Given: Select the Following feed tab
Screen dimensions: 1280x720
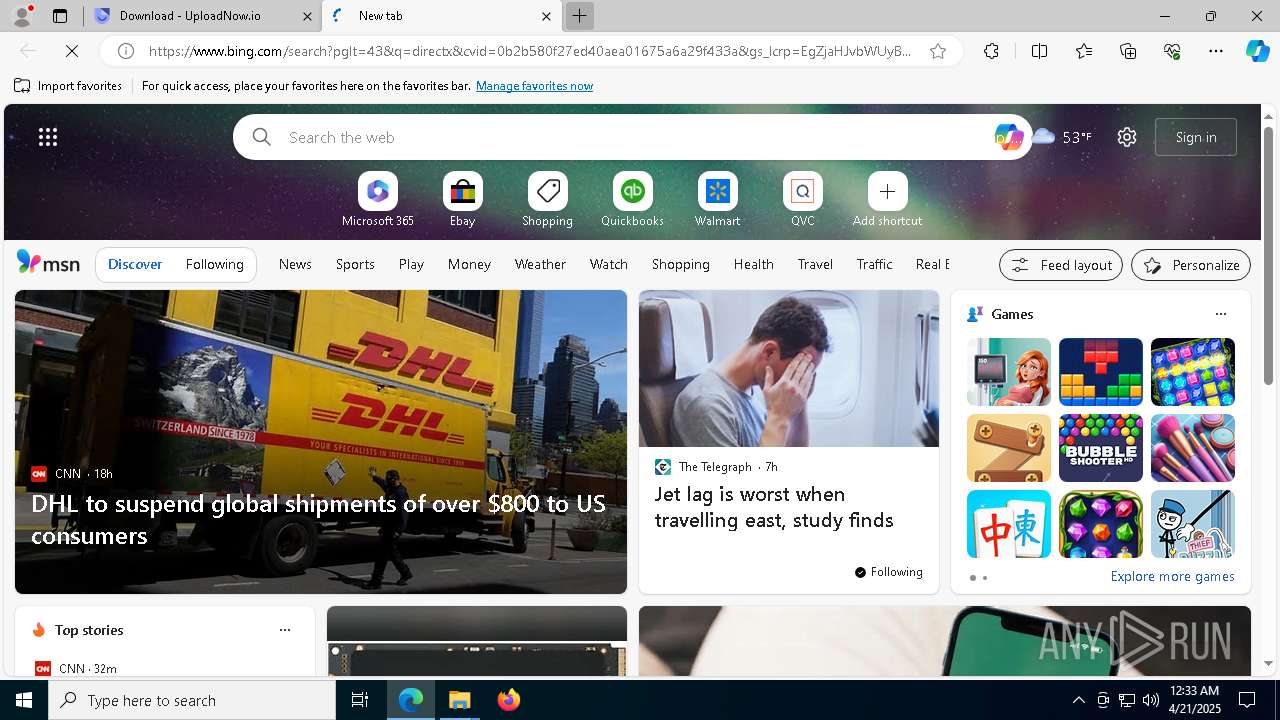Looking at the screenshot, I should (214, 264).
